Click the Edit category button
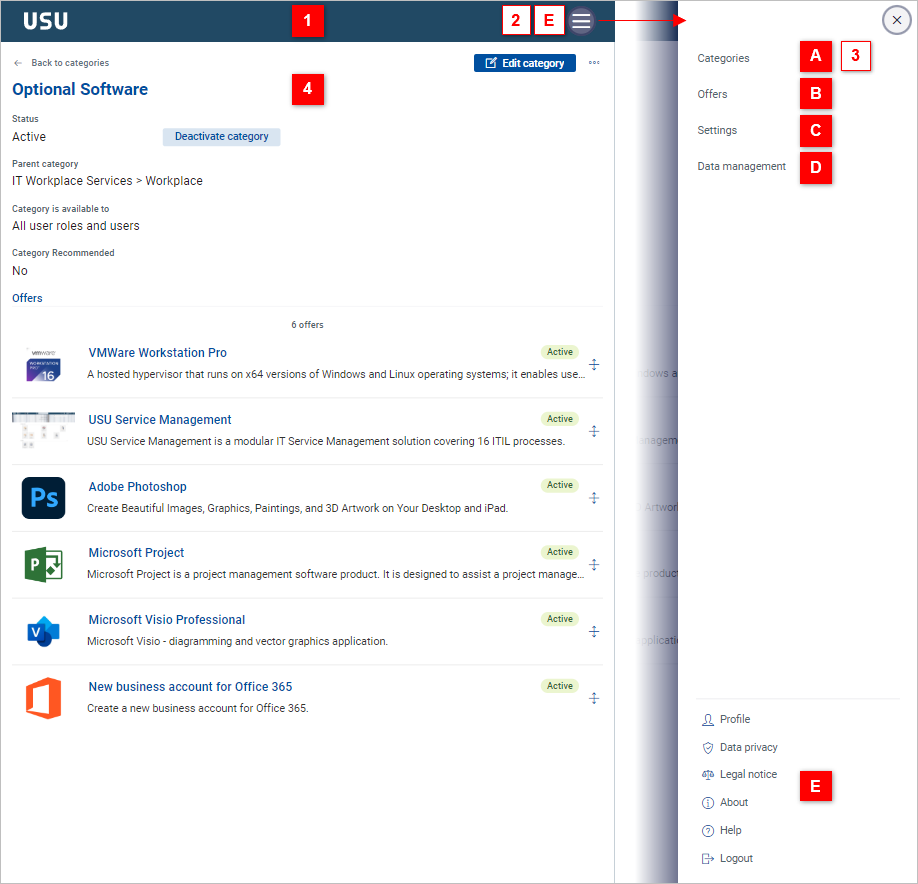Screen dimensions: 918x884 (x=525, y=62)
